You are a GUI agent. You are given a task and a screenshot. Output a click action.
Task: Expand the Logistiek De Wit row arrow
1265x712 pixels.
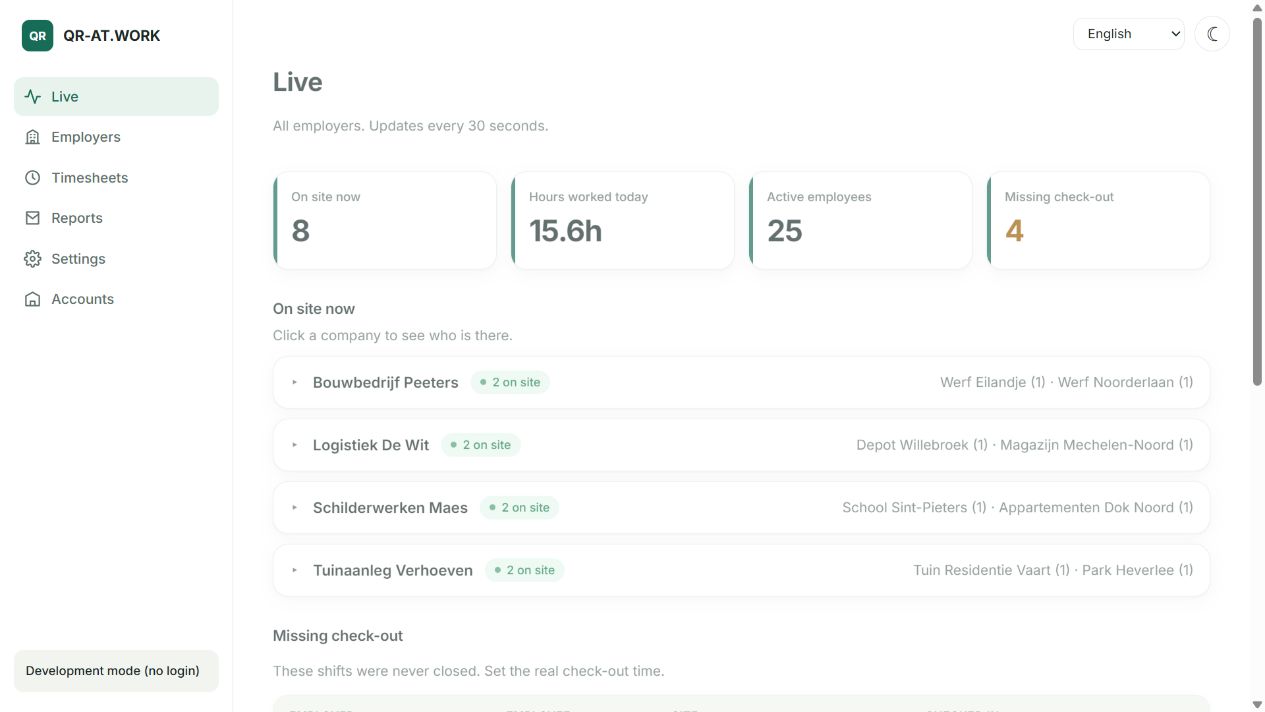[295, 445]
